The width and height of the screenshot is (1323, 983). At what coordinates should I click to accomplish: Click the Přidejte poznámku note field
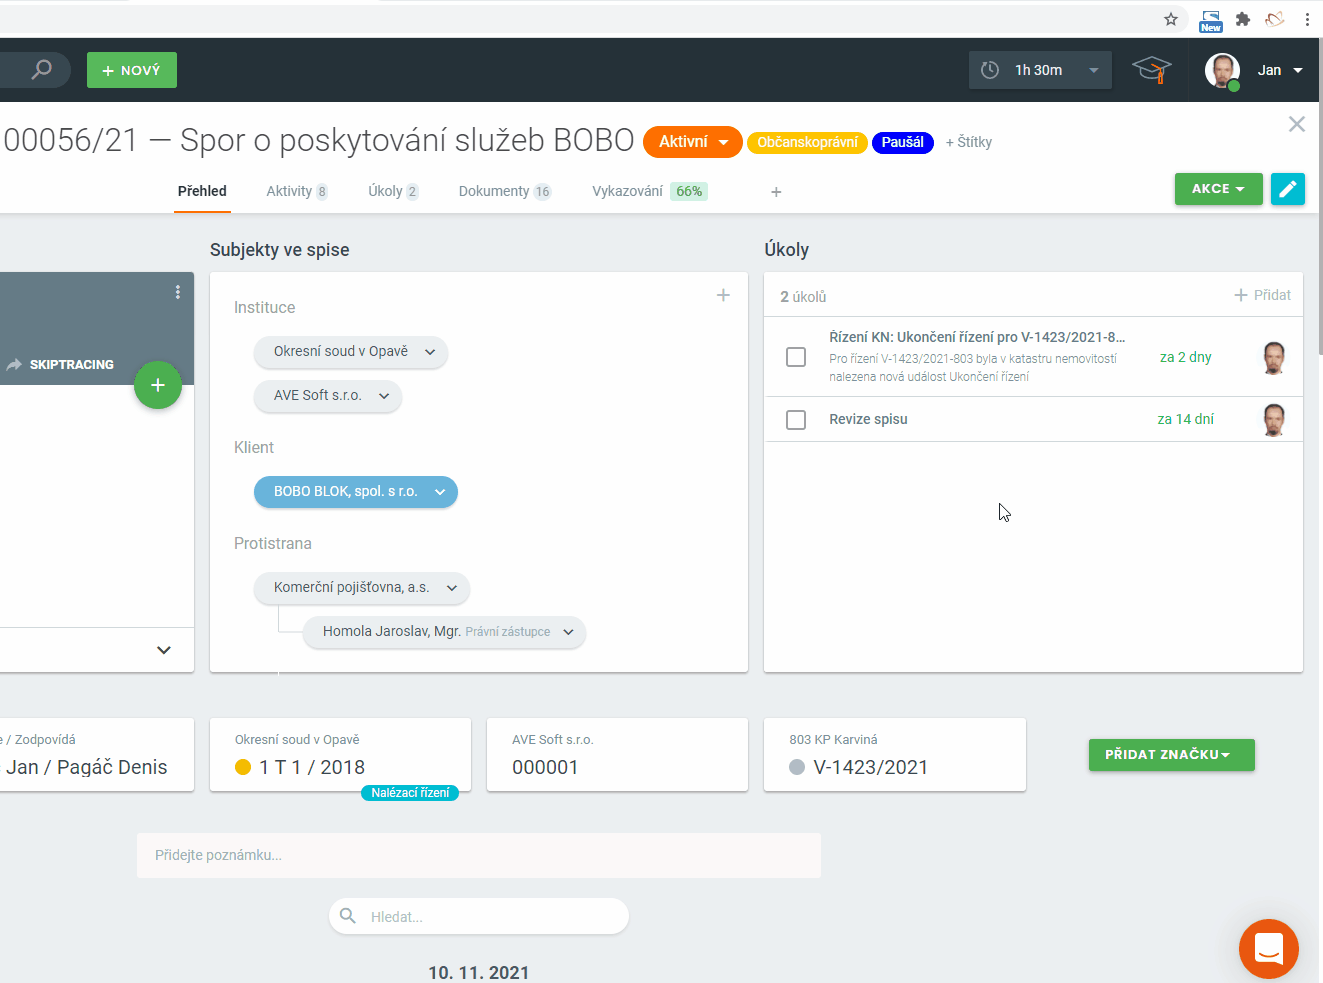point(478,855)
